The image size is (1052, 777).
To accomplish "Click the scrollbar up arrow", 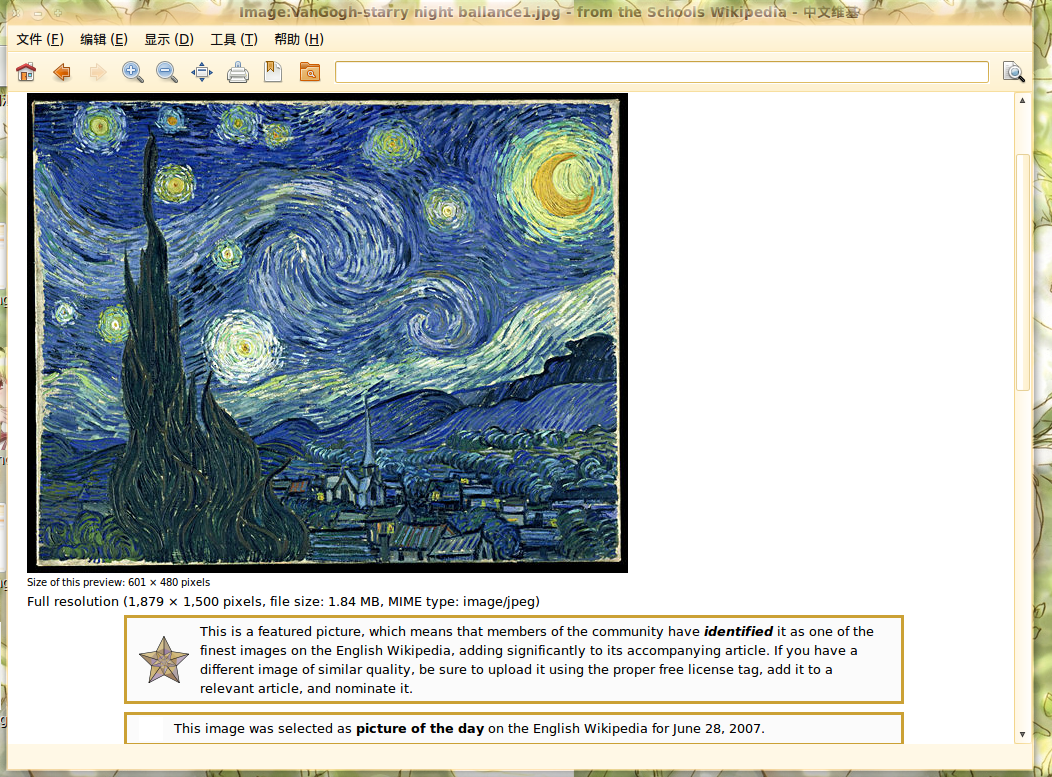I will (1022, 101).
